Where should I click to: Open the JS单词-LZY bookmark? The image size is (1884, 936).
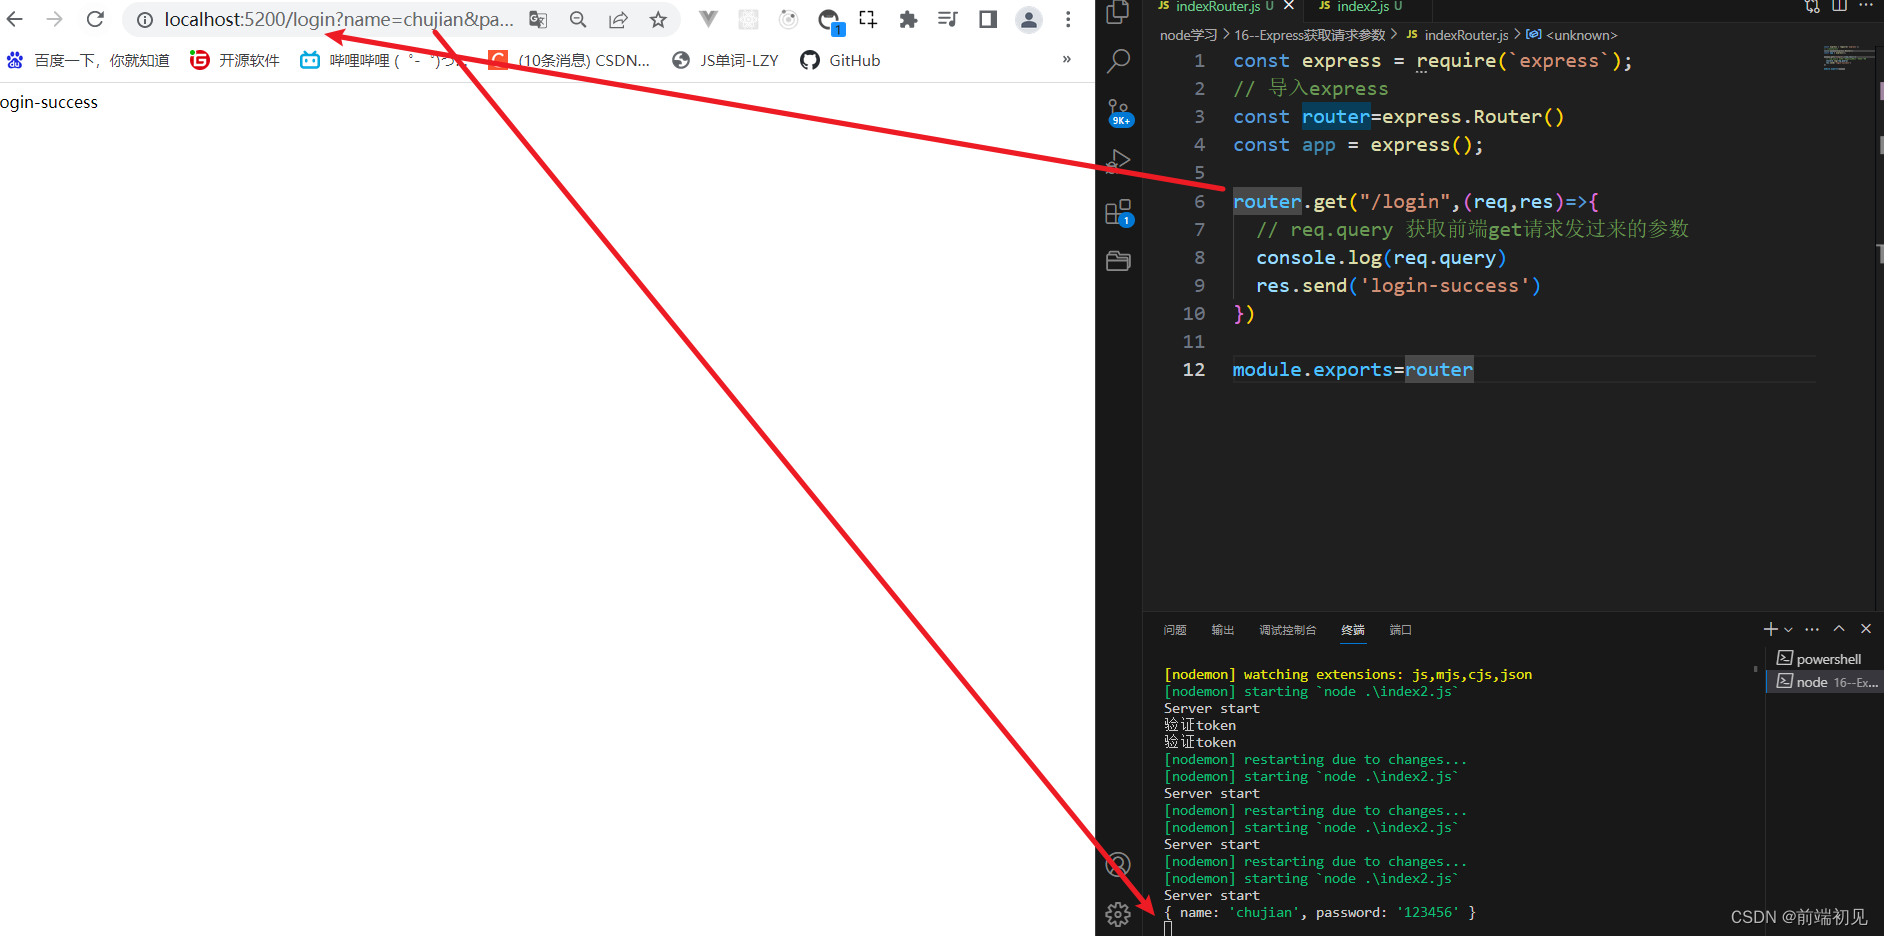(725, 60)
